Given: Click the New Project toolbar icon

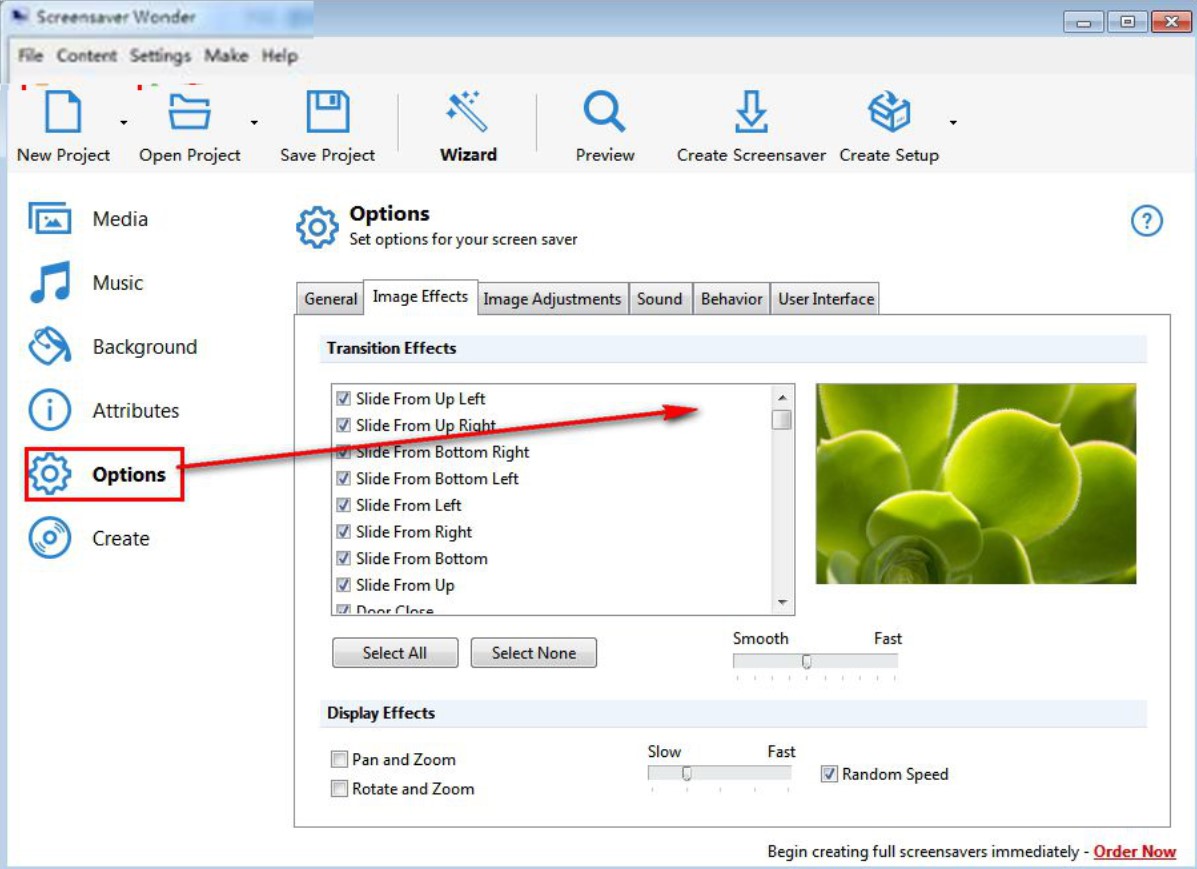Looking at the screenshot, I should click(x=63, y=113).
